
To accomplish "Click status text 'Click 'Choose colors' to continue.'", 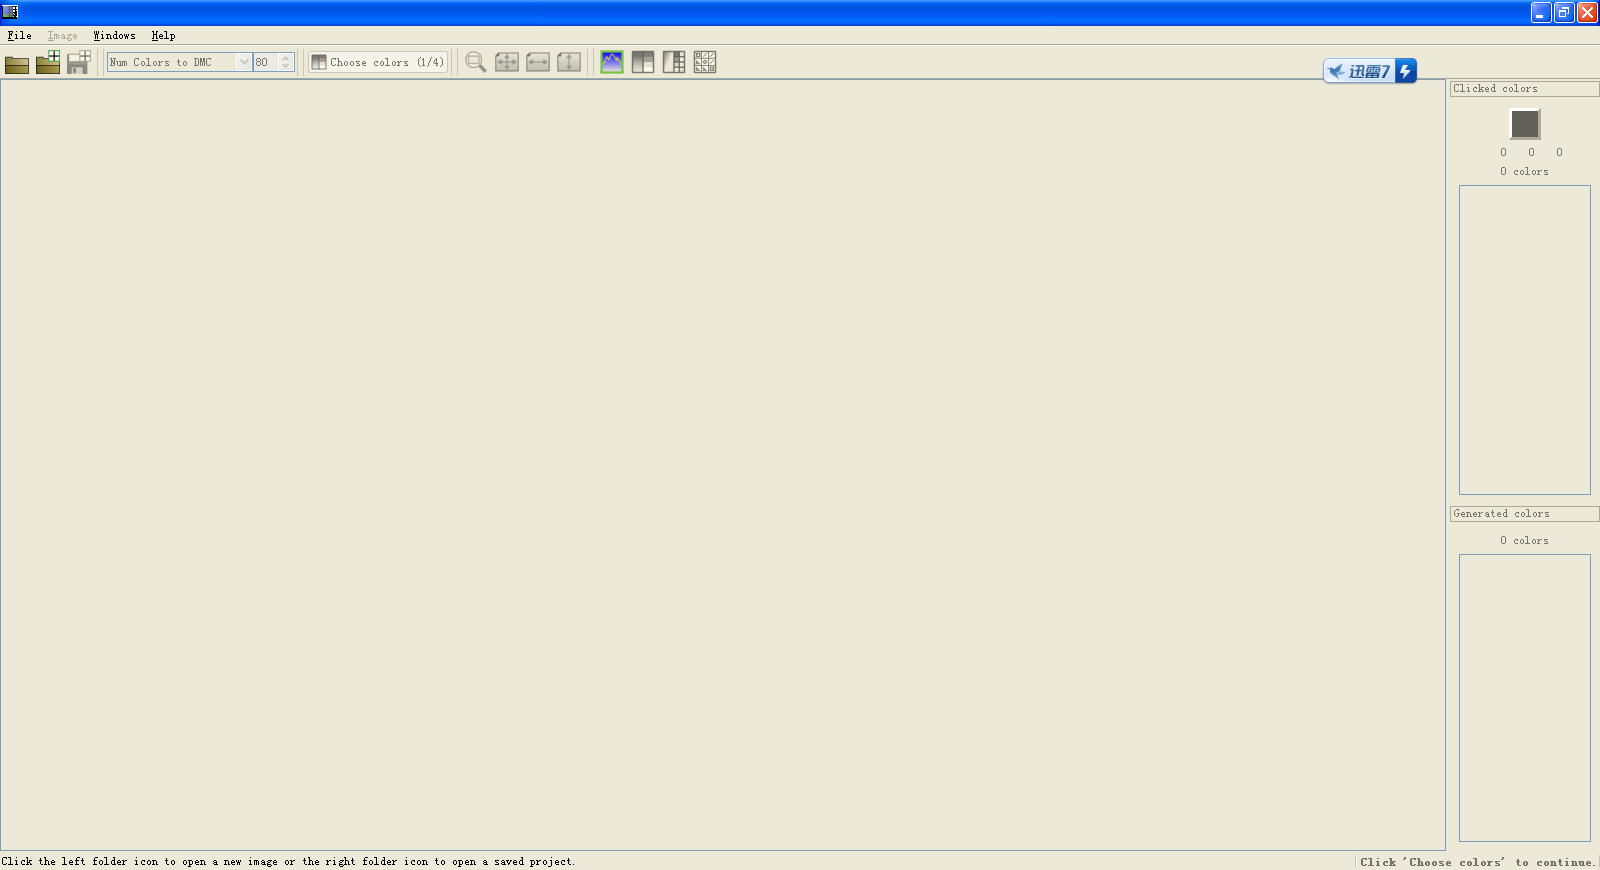I will [x=1477, y=862].
